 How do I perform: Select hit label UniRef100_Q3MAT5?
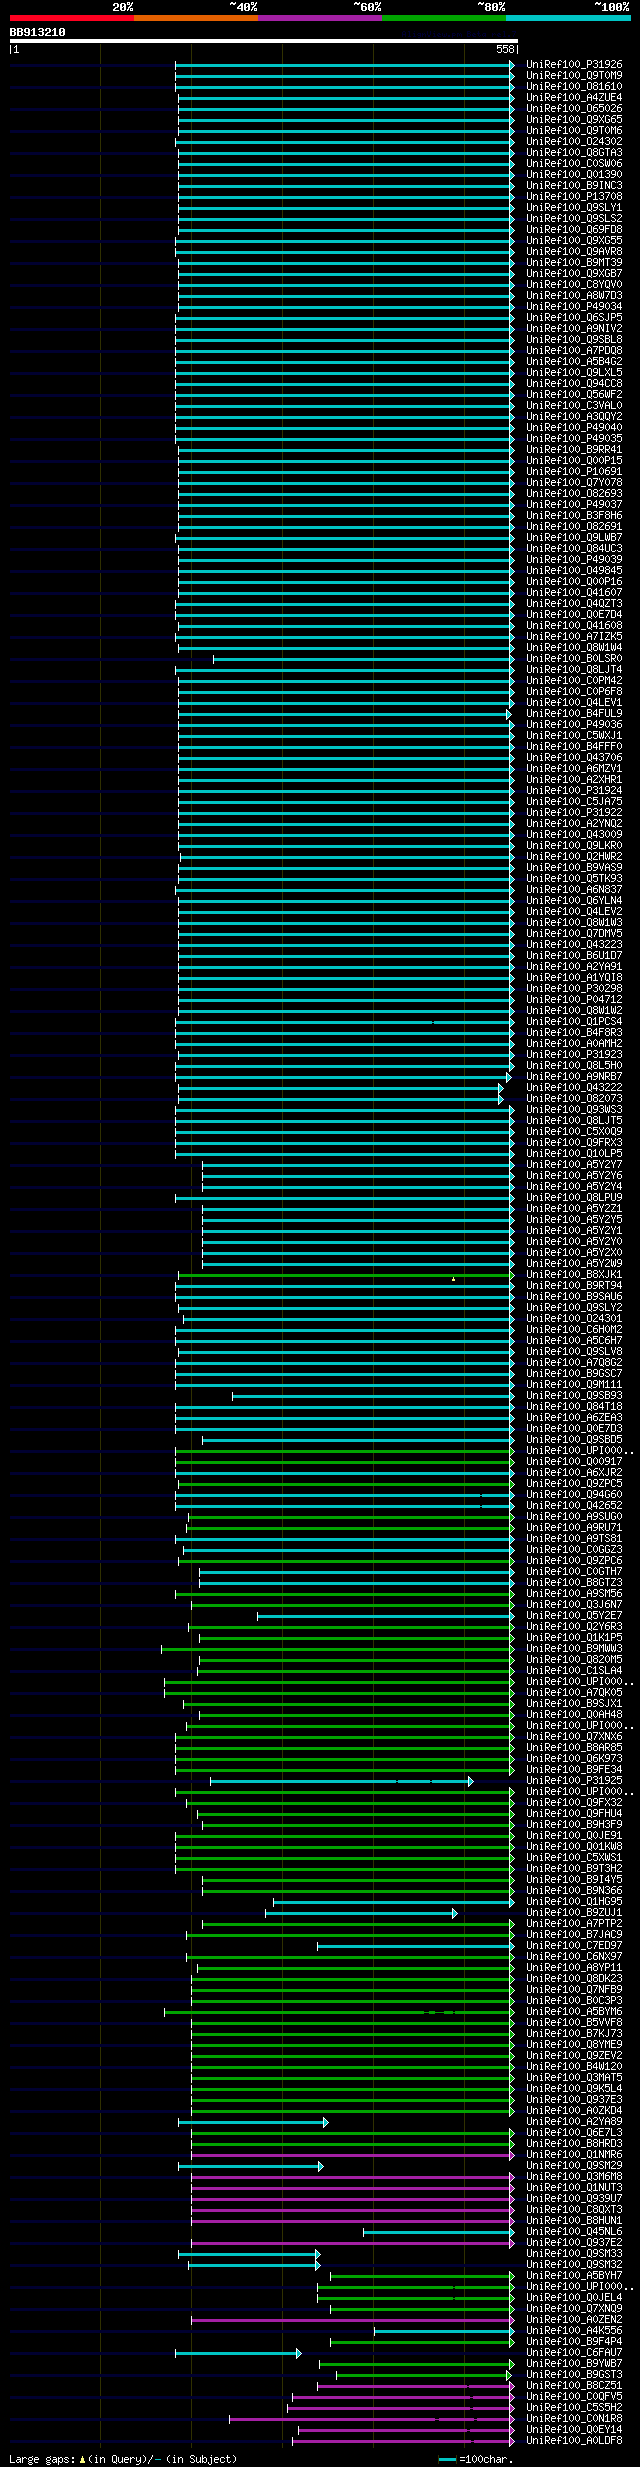[574, 2077]
